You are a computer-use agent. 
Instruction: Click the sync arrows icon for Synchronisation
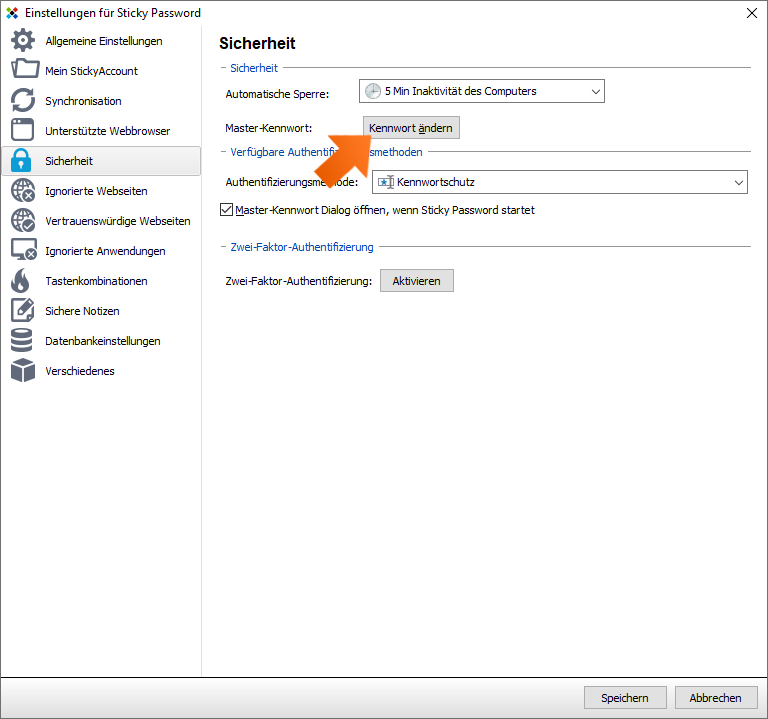pyautogui.click(x=23, y=100)
